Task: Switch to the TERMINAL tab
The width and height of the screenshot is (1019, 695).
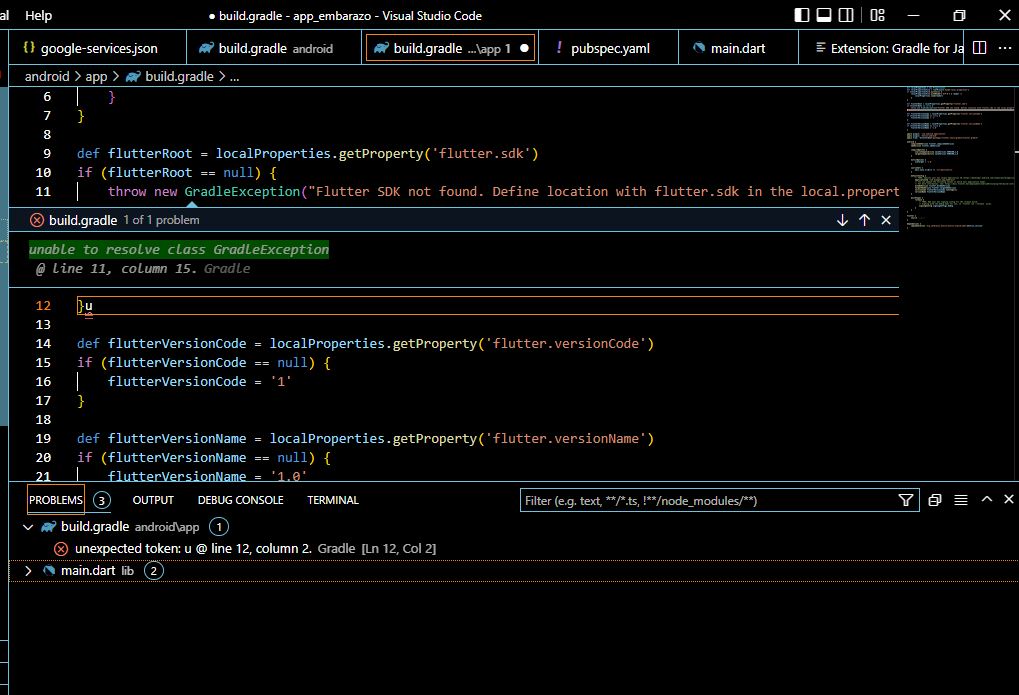Action: click(x=333, y=499)
